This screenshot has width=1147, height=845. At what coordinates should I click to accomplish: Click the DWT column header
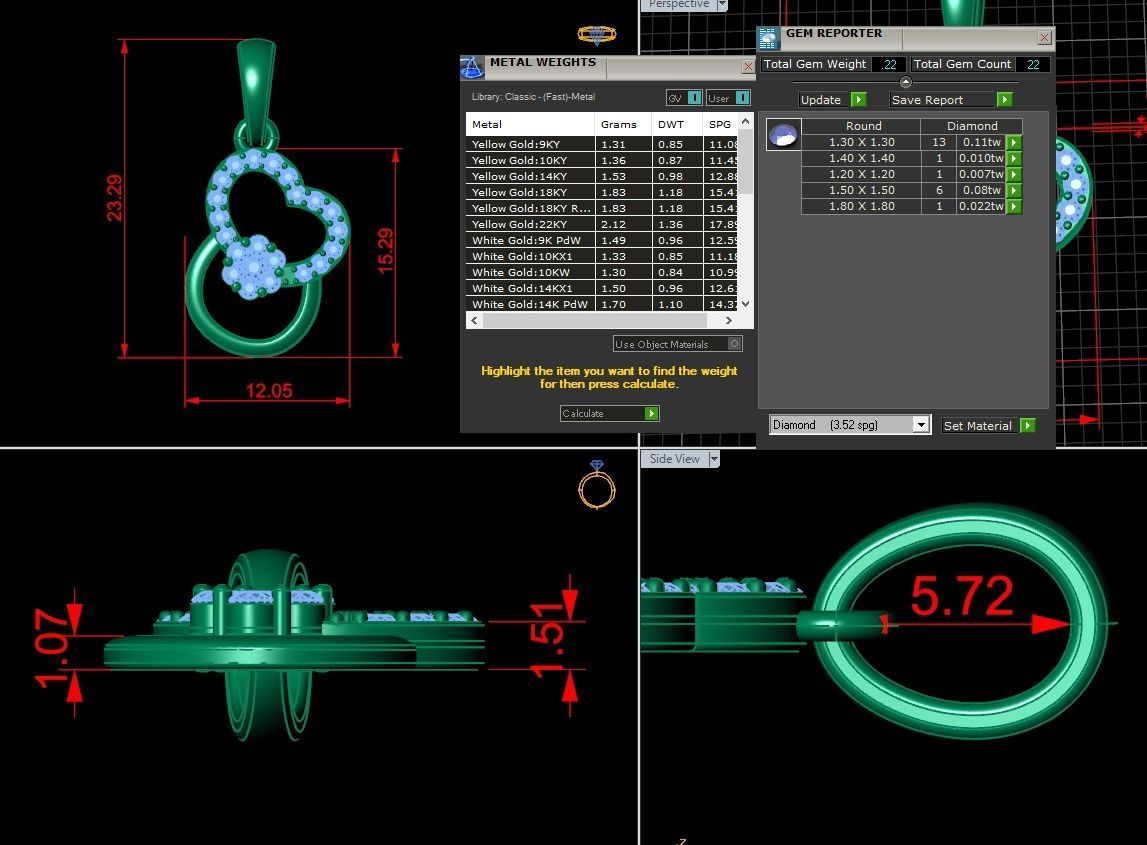(x=677, y=124)
